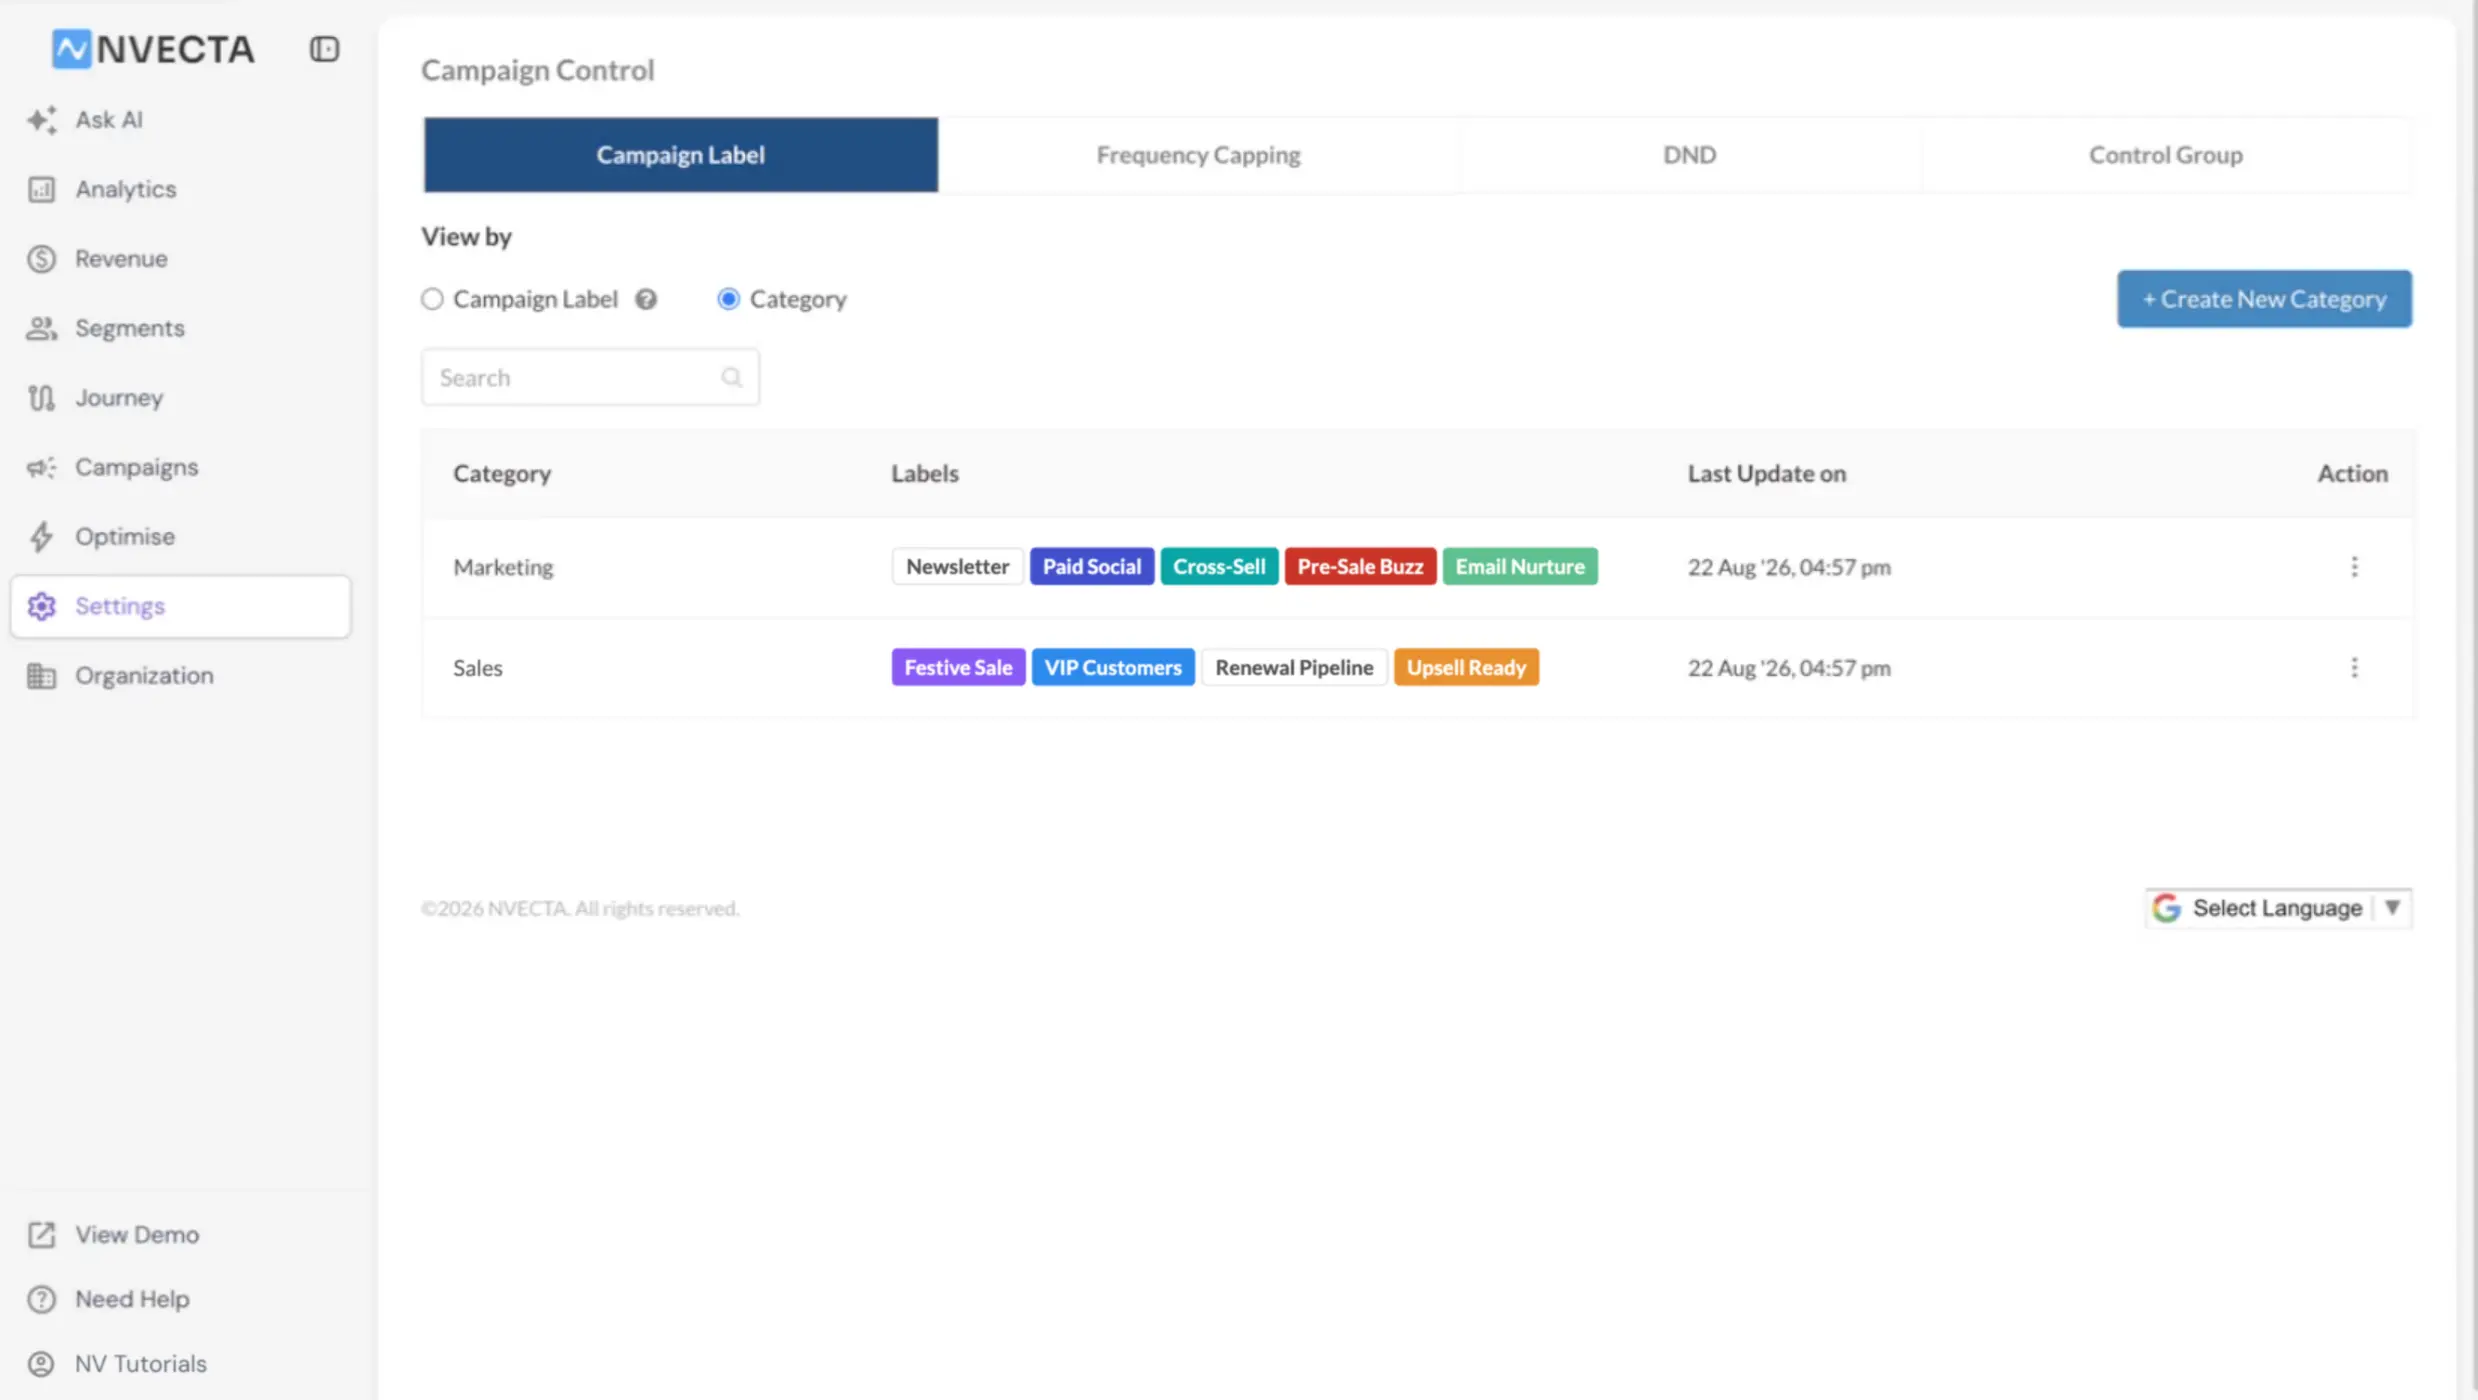Viewport: 2478px width, 1400px height.
Task: Click the Pre-Sale Buzz label tag
Action: 1360,567
